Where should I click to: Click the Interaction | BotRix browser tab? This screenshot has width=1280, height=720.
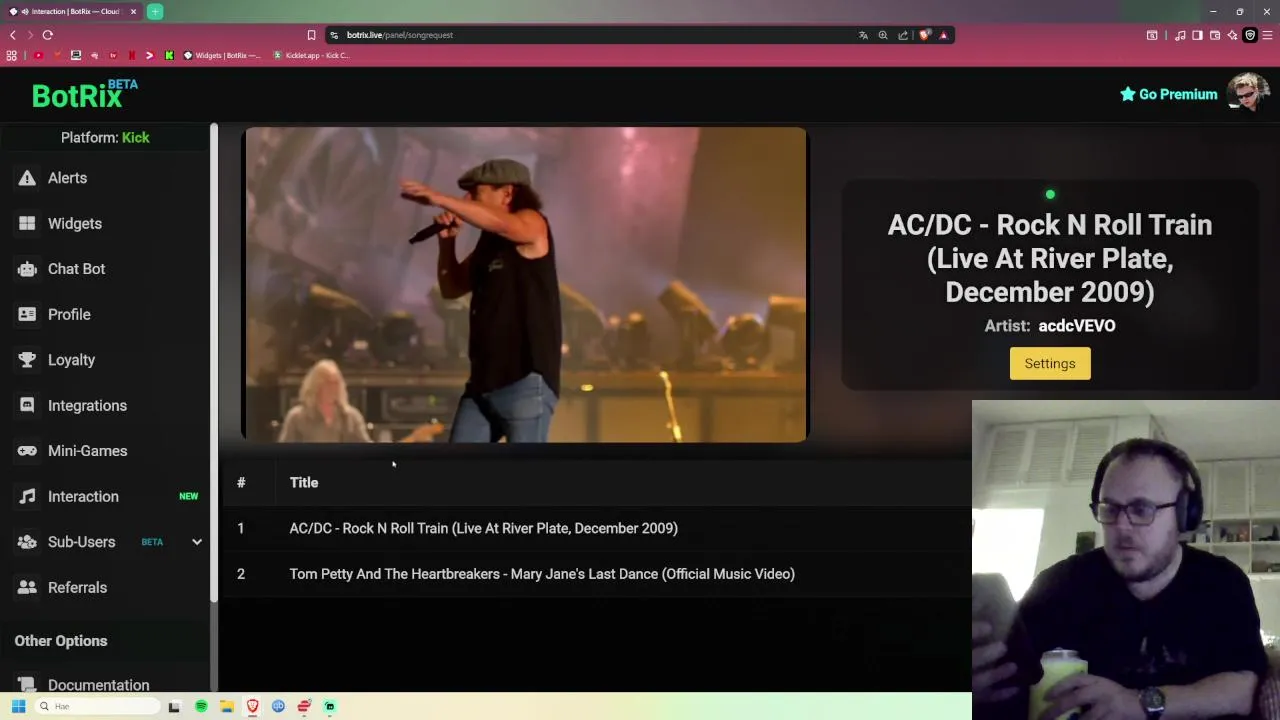click(72, 11)
